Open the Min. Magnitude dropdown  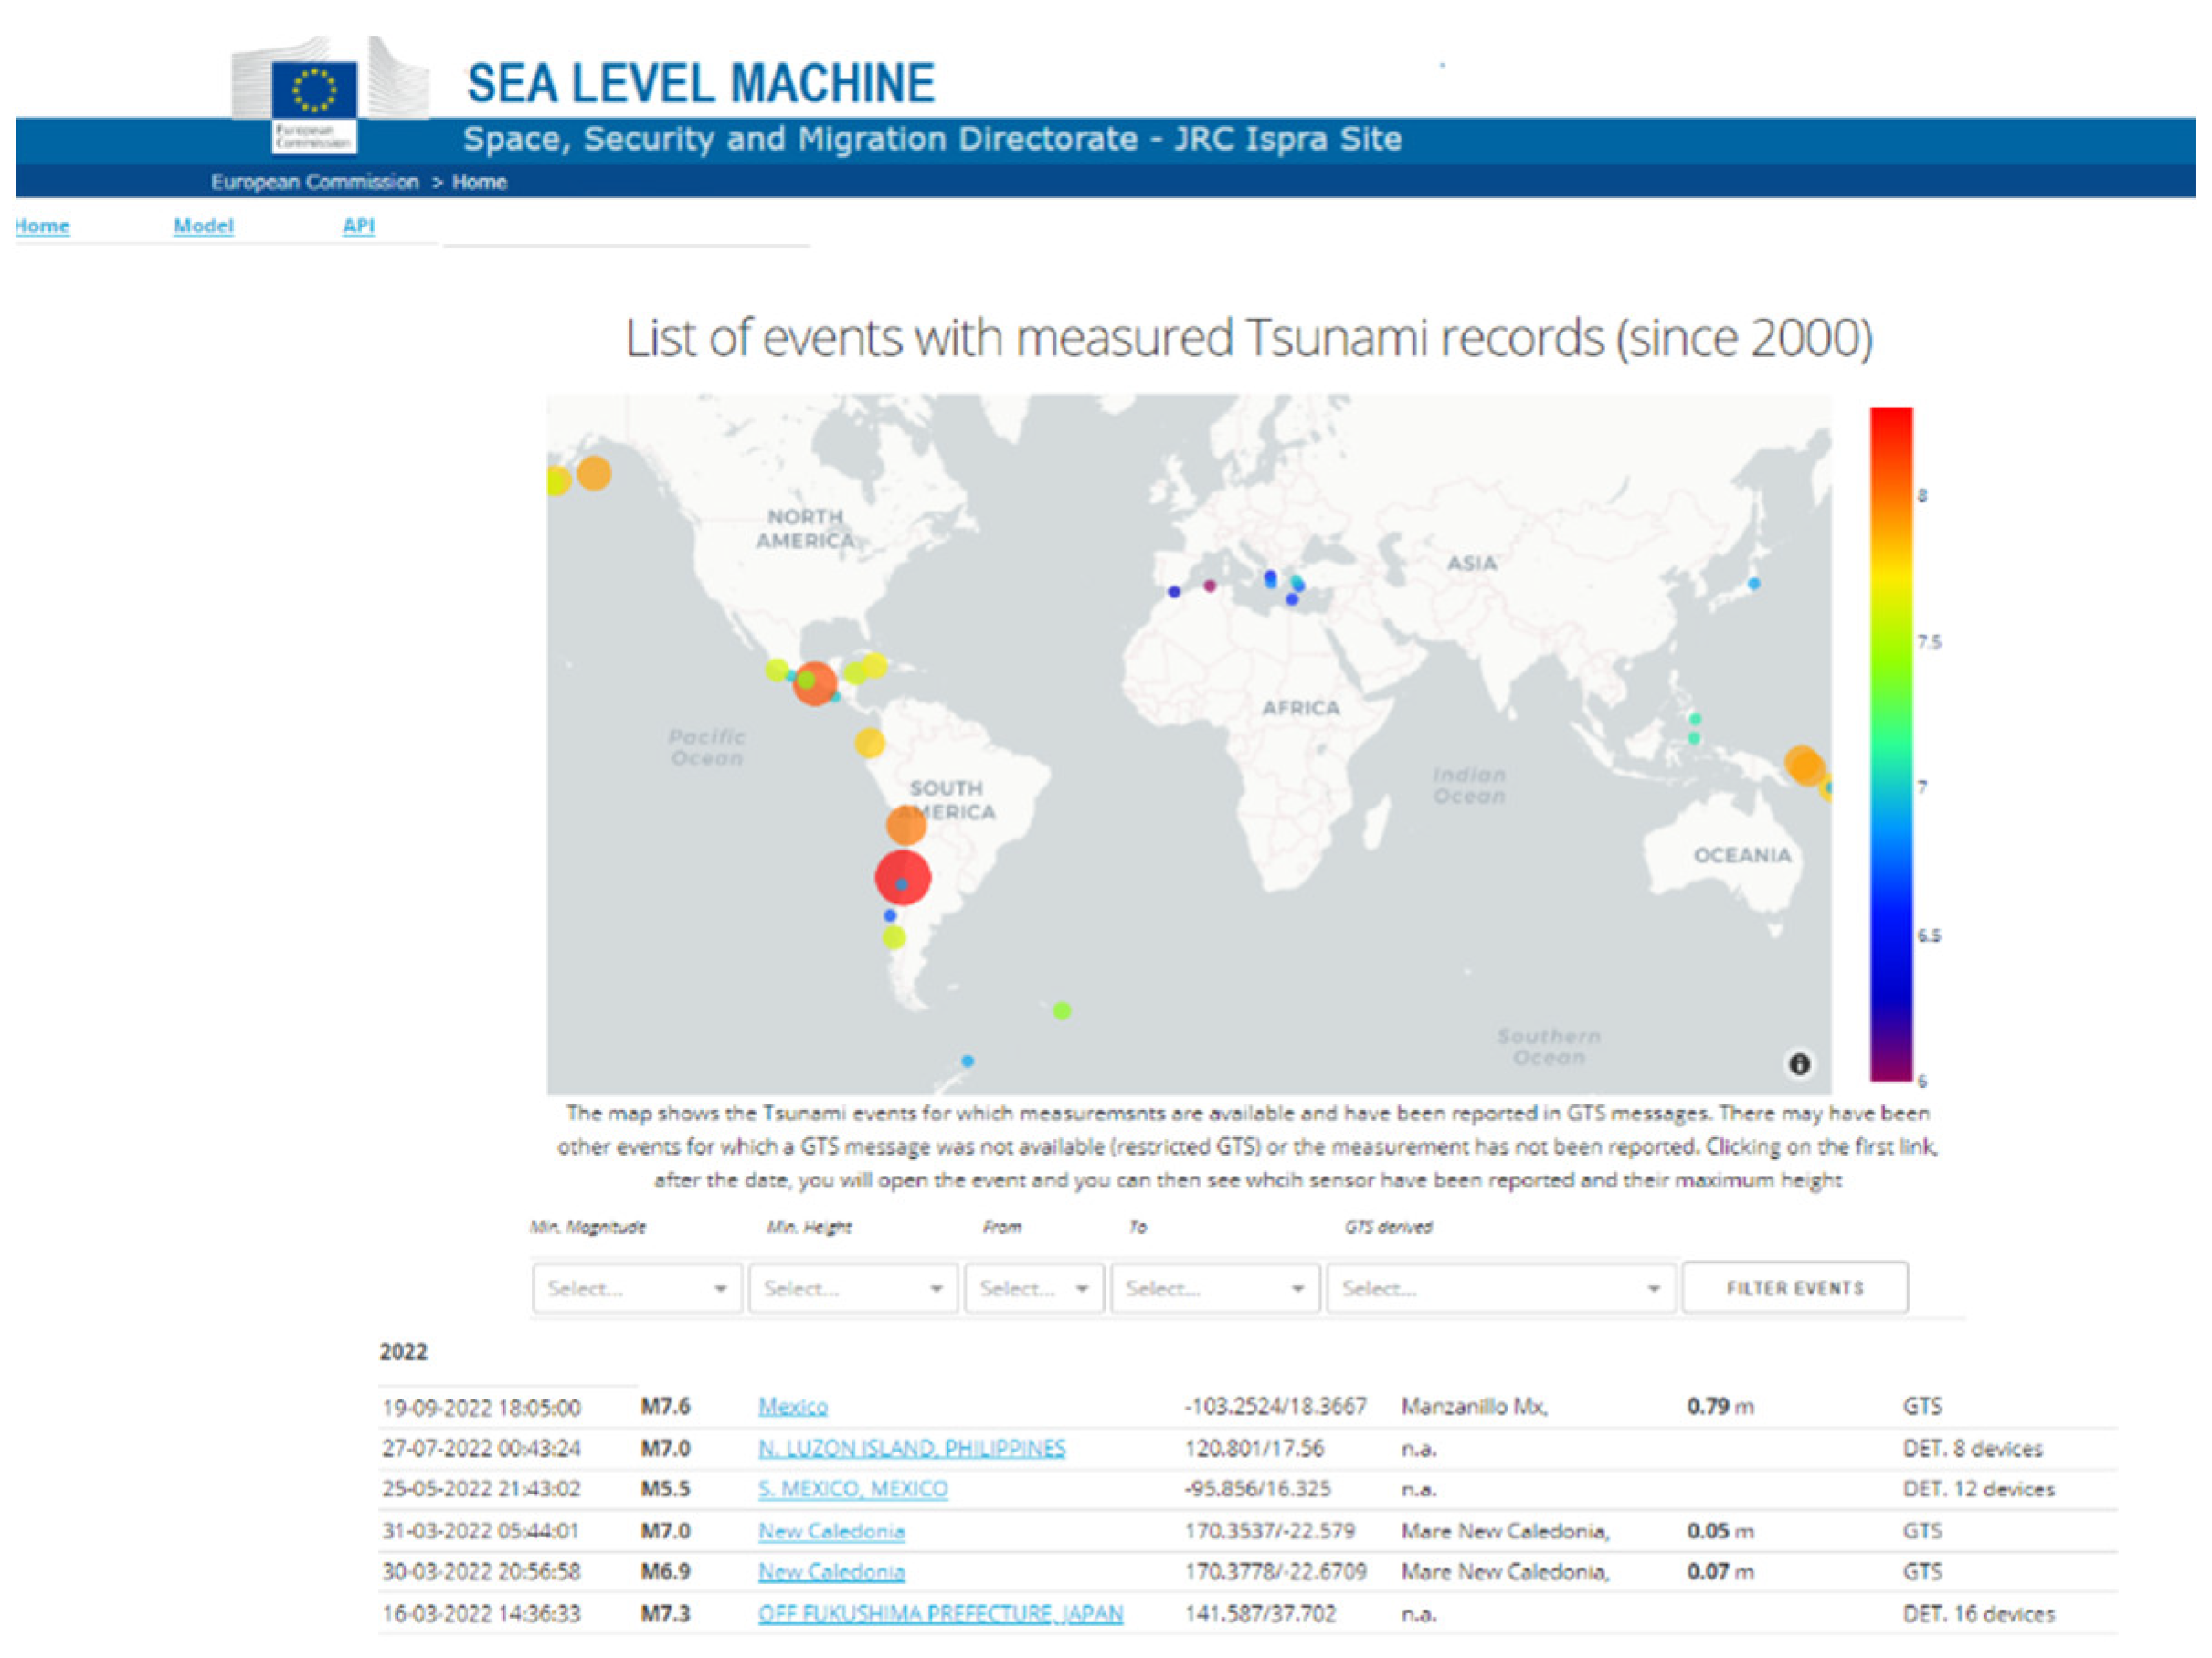click(637, 1288)
